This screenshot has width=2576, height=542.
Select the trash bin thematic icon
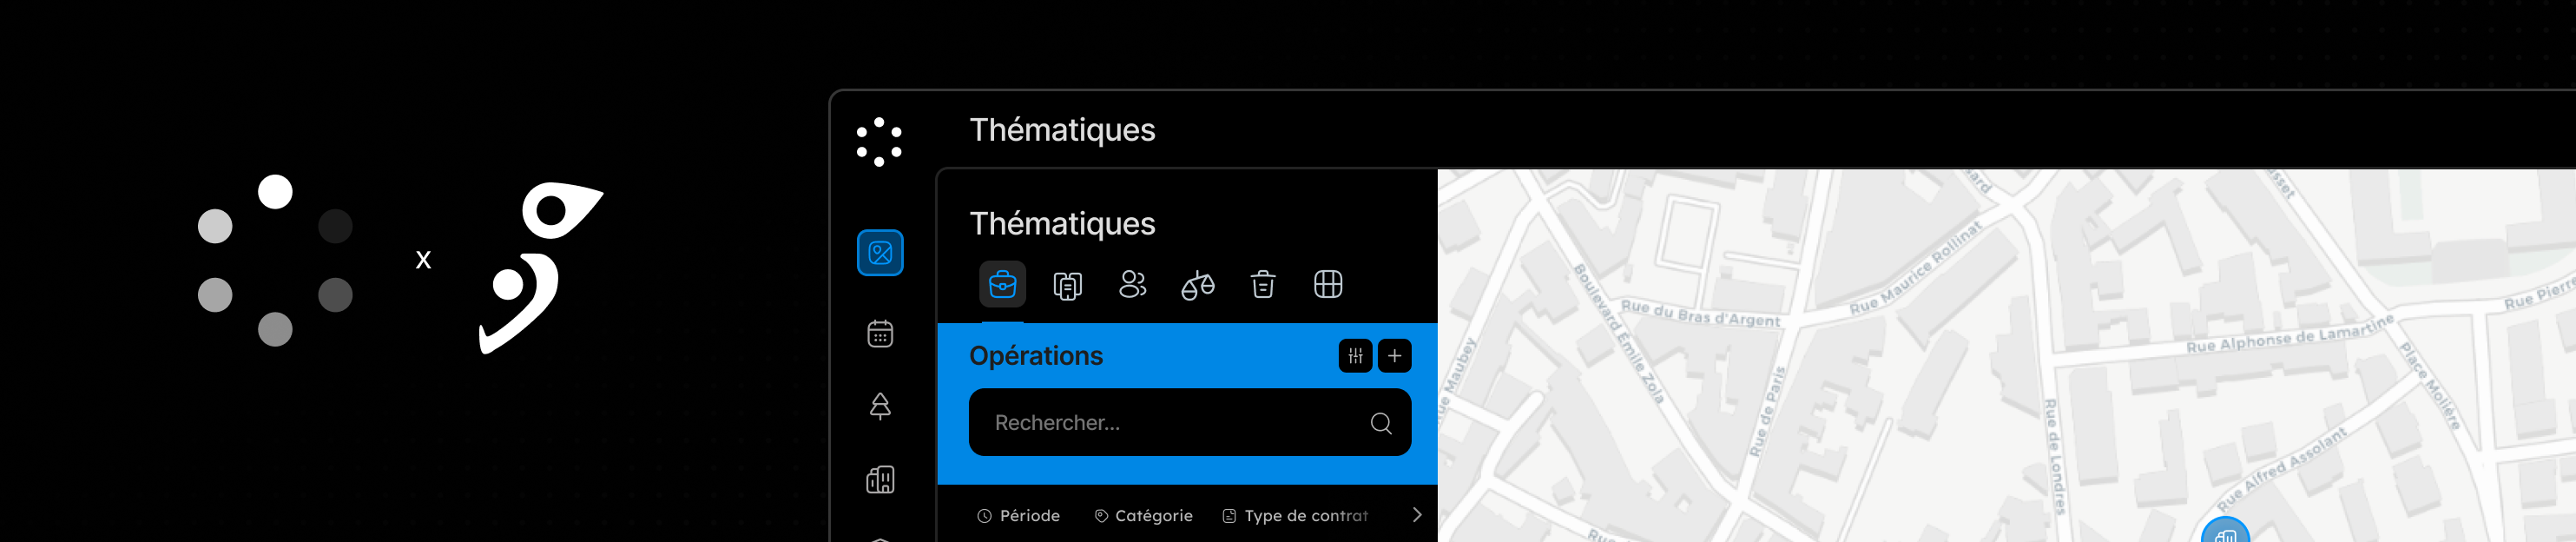tap(1263, 285)
